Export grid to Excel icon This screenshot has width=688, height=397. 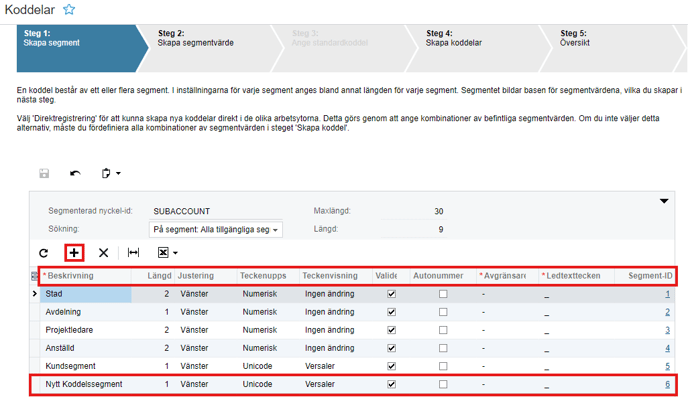163,252
